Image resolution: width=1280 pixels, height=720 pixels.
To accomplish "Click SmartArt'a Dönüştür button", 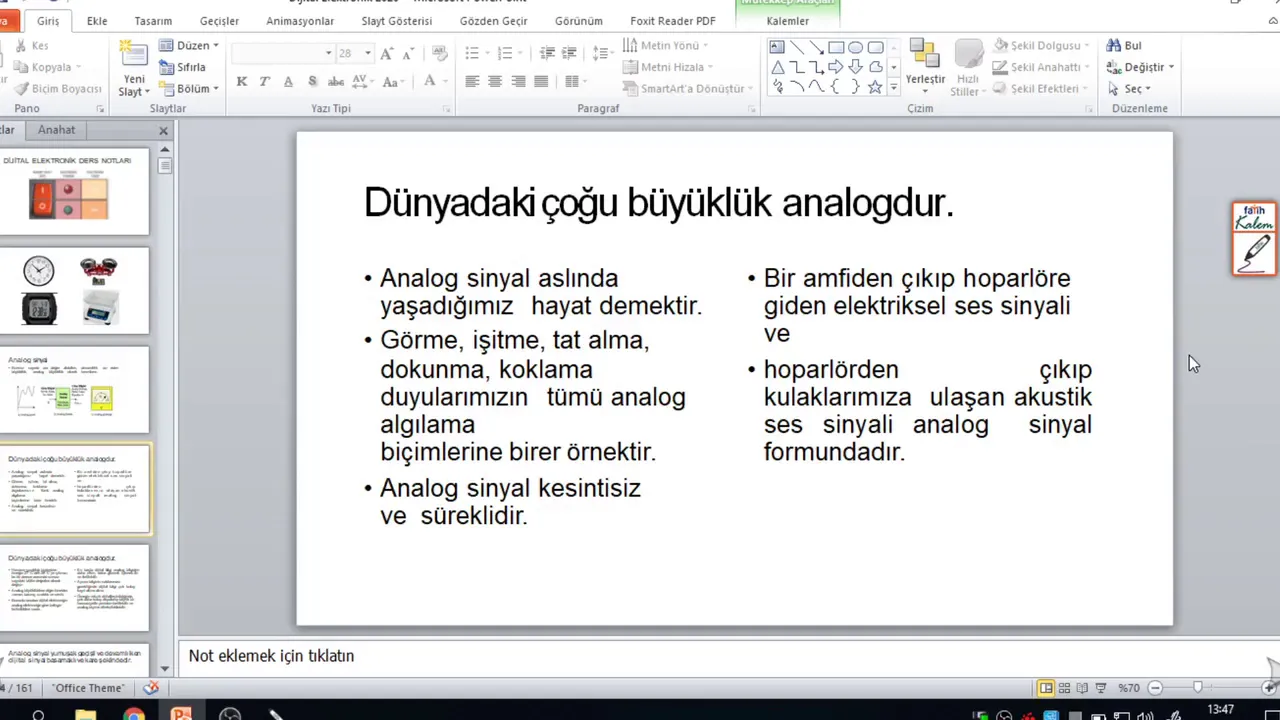I will tap(688, 89).
